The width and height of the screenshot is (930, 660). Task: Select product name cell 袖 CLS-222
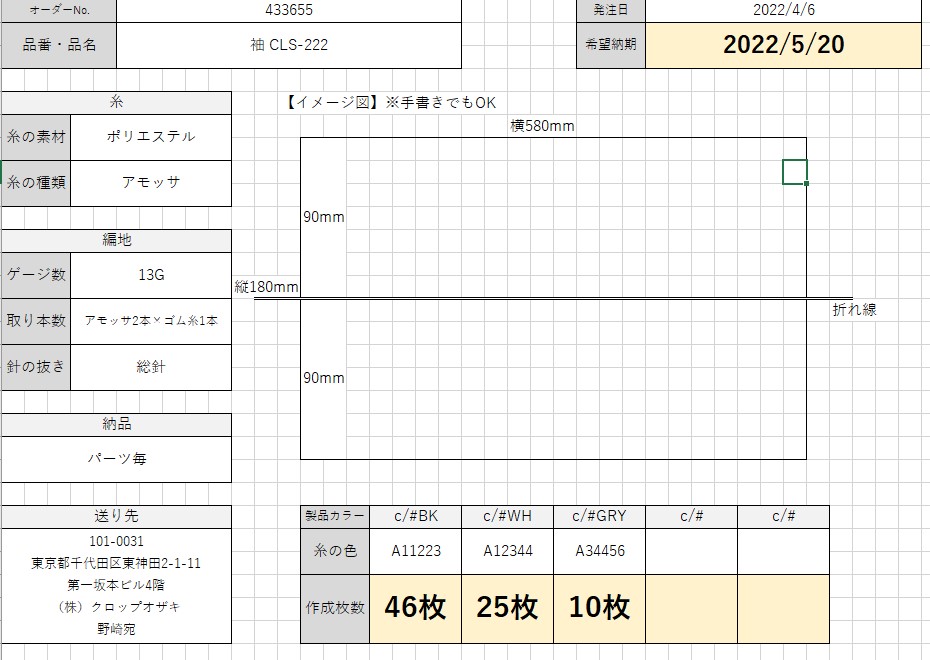click(x=289, y=45)
